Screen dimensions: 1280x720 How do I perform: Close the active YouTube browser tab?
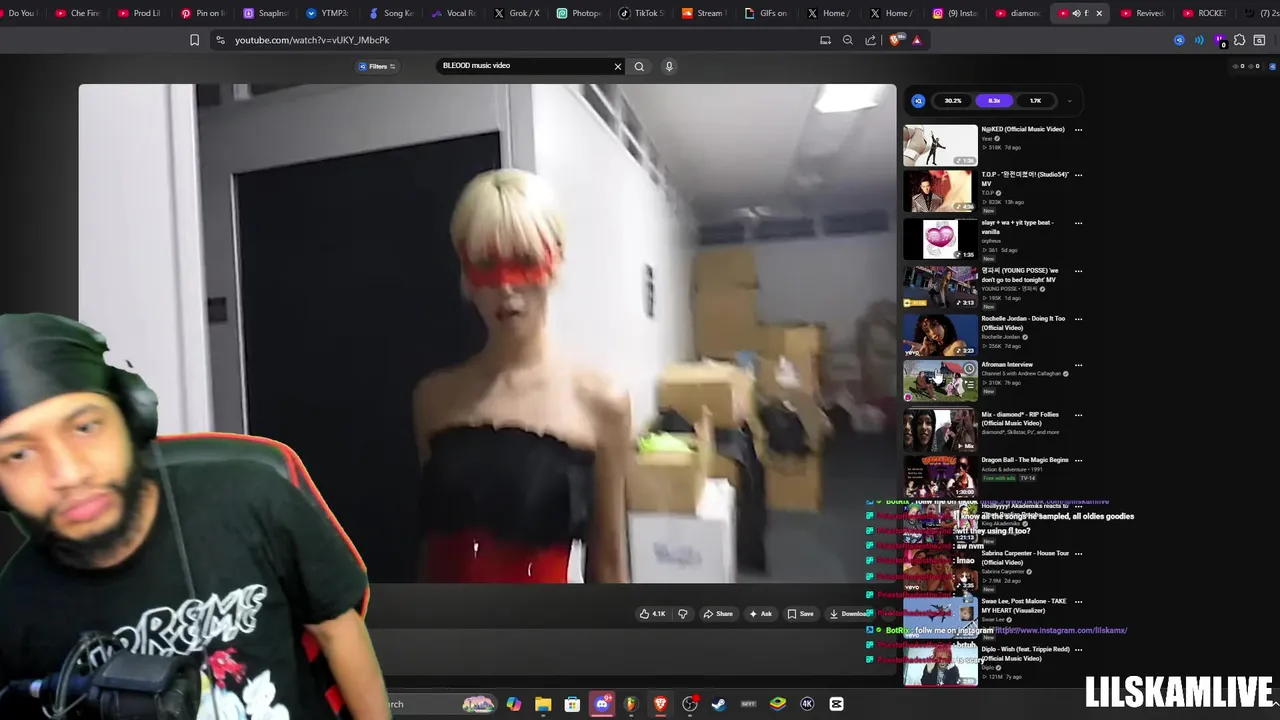coord(1099,13)
